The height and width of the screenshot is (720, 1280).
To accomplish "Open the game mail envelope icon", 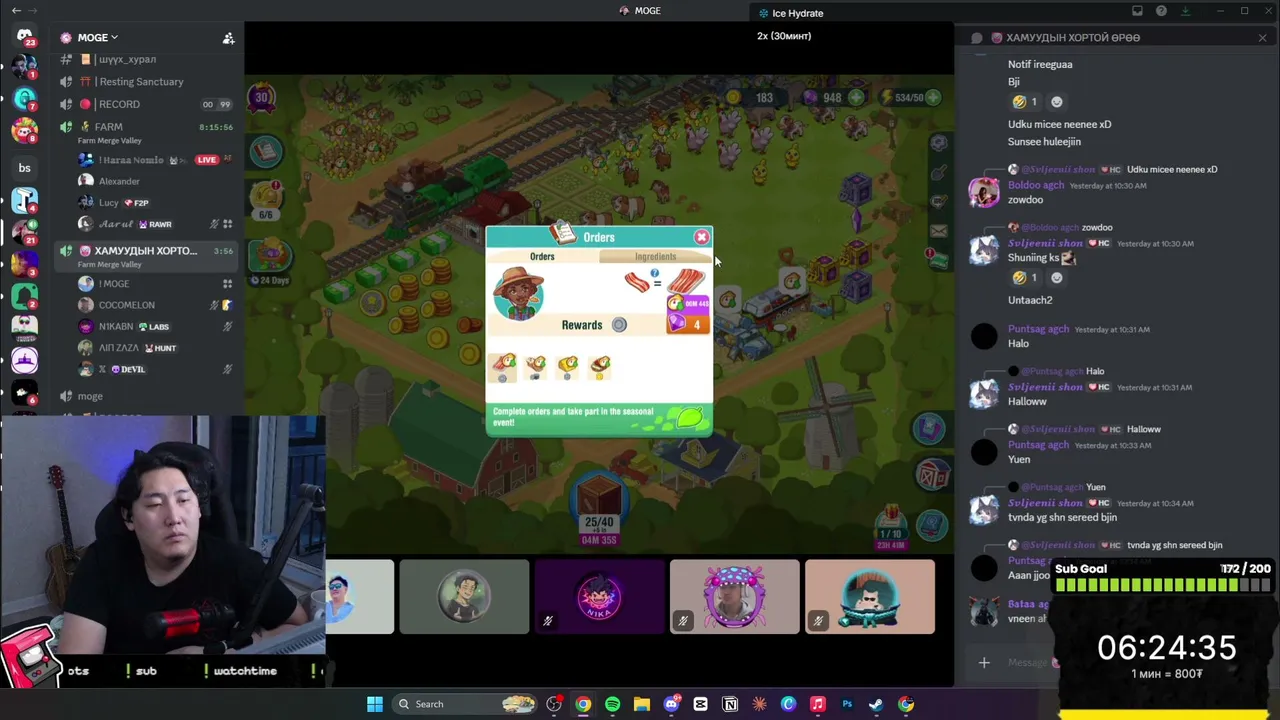I will click(938, 231).
